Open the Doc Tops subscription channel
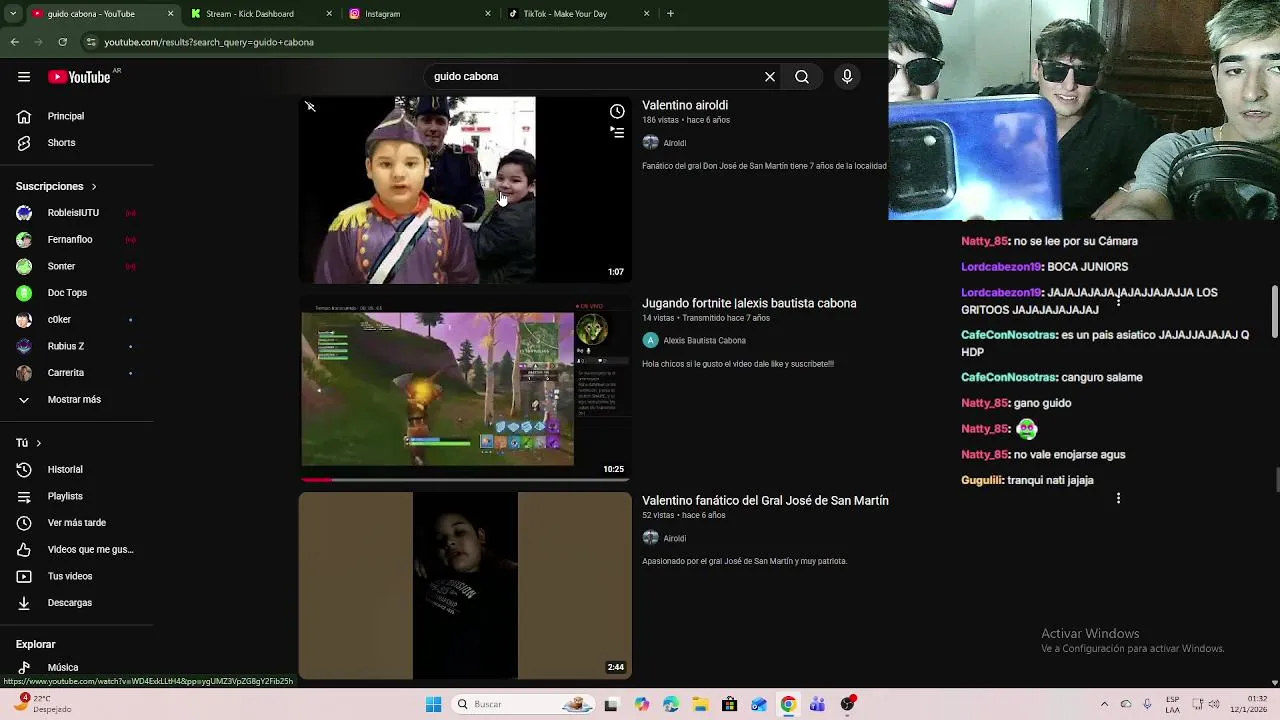This screenshot has width=1280, height=720. tap(76, 293)
